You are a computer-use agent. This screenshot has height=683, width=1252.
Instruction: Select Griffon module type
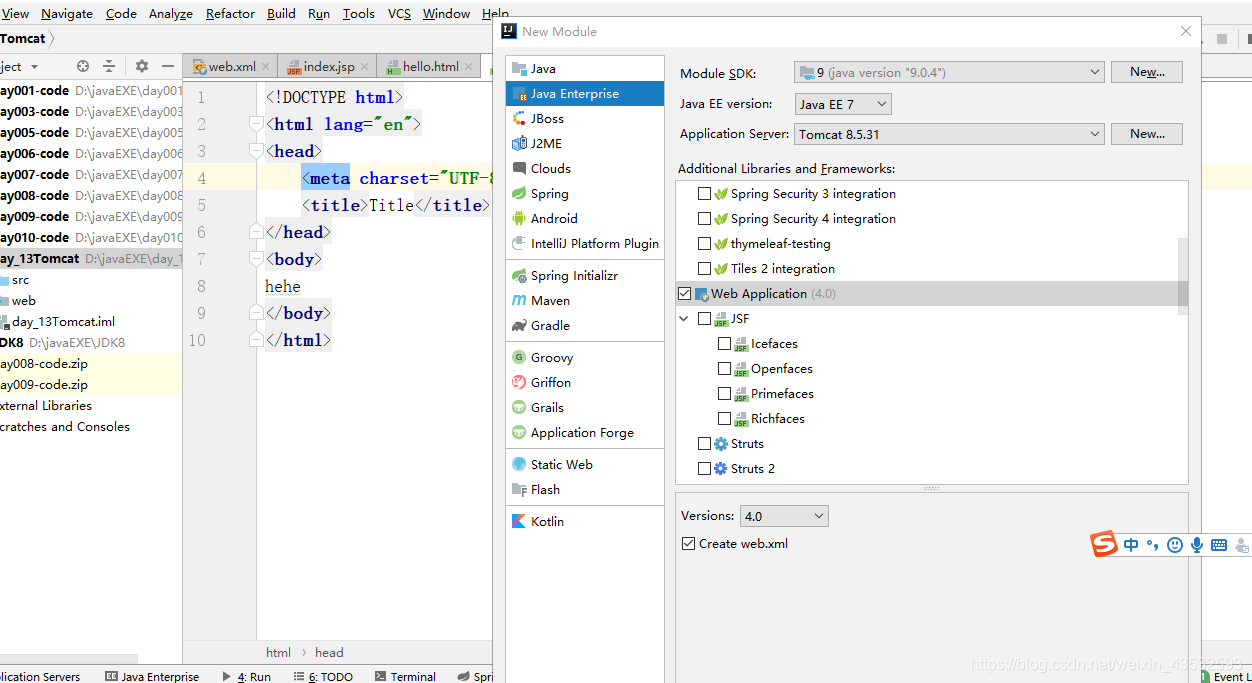584,383
